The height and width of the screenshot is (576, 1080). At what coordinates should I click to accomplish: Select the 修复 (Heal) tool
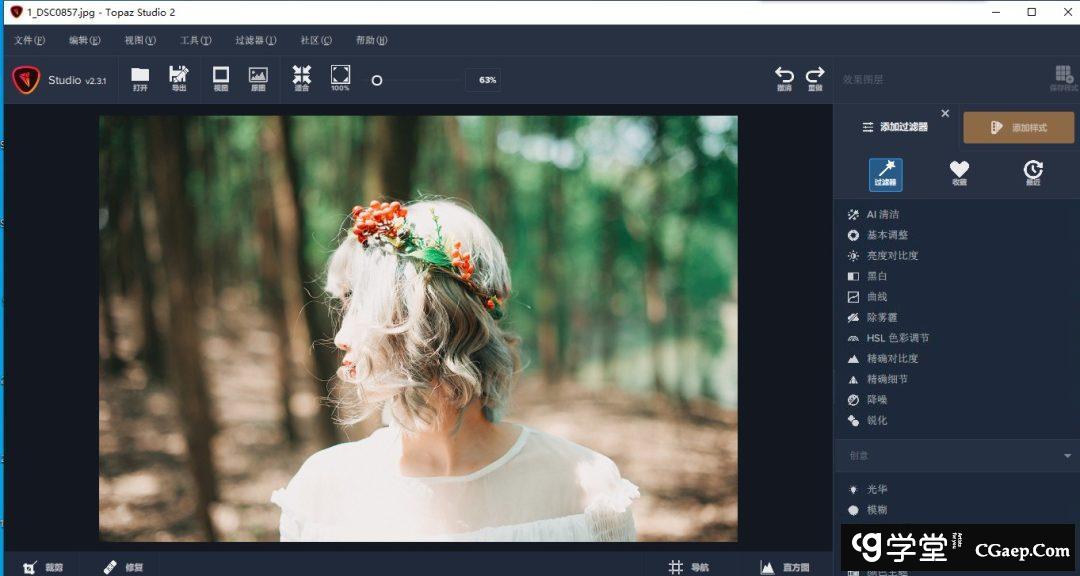[x=123, y=567]
